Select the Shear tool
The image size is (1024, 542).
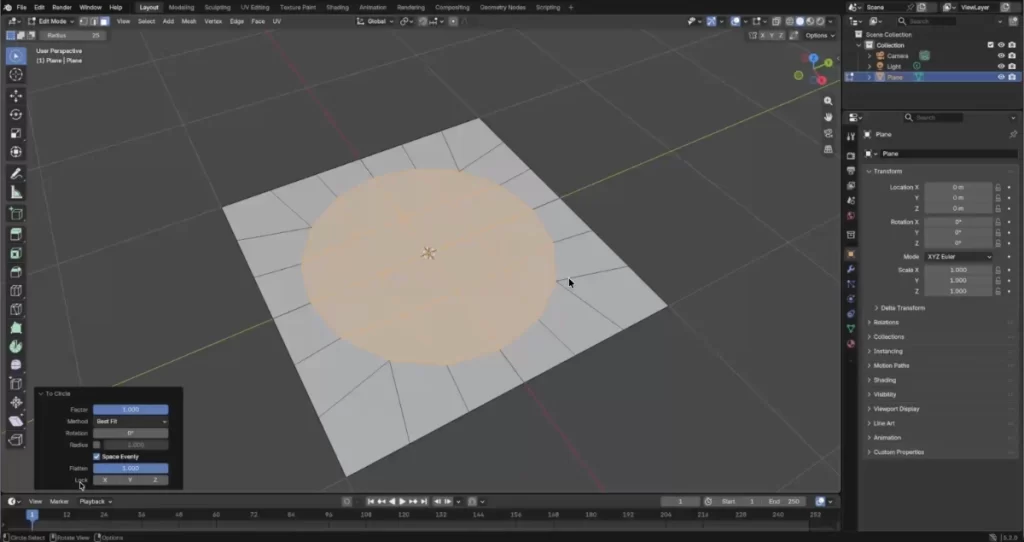click(16, 421)
